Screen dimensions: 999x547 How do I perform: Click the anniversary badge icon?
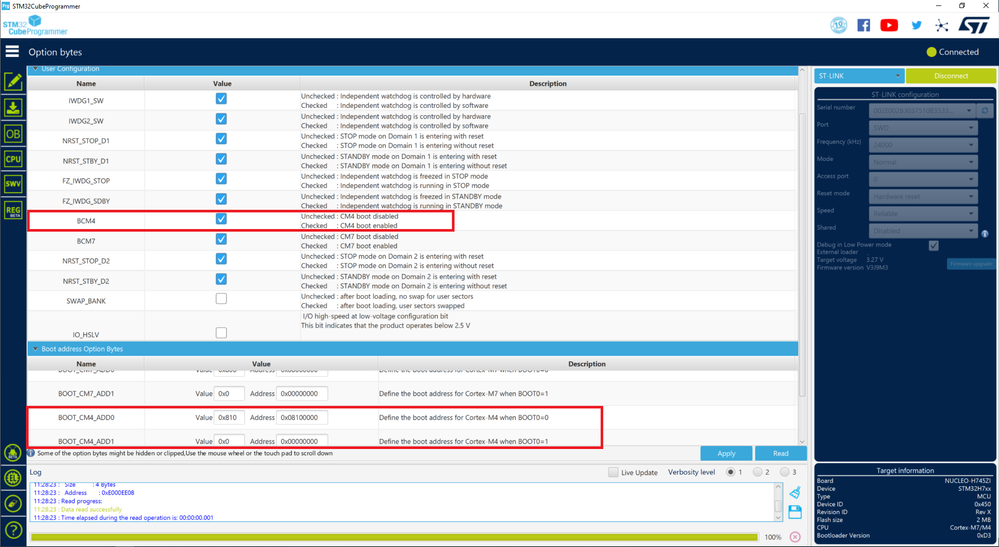click(838, 25)
